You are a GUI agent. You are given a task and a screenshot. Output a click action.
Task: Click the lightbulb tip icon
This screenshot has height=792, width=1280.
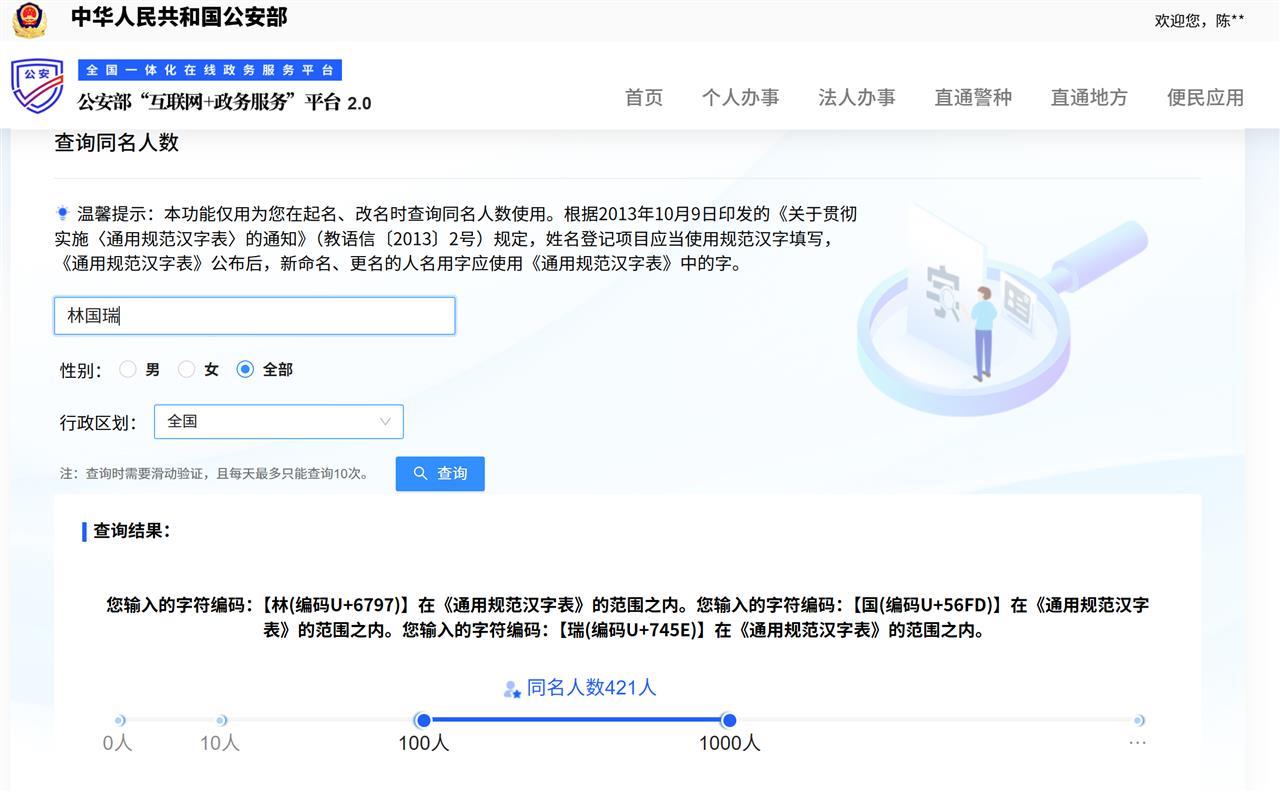(x=62, y=213)
